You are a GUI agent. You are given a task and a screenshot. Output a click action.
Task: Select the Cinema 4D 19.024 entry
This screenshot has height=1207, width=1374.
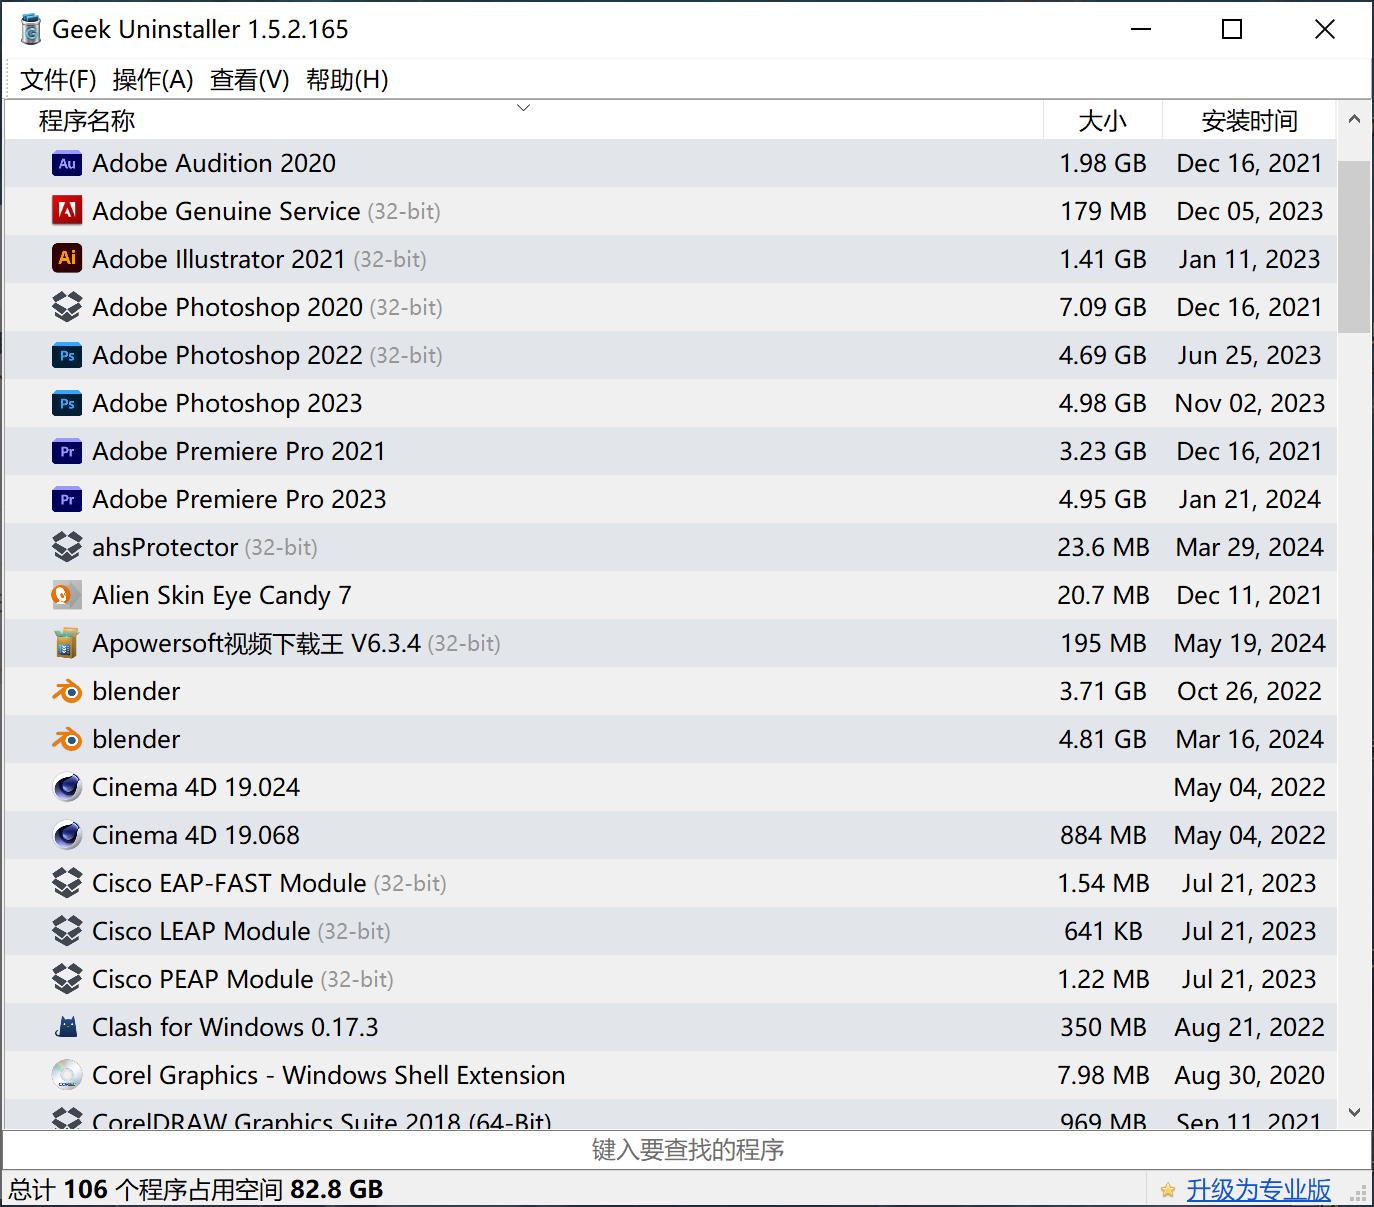tap(671, 787)
